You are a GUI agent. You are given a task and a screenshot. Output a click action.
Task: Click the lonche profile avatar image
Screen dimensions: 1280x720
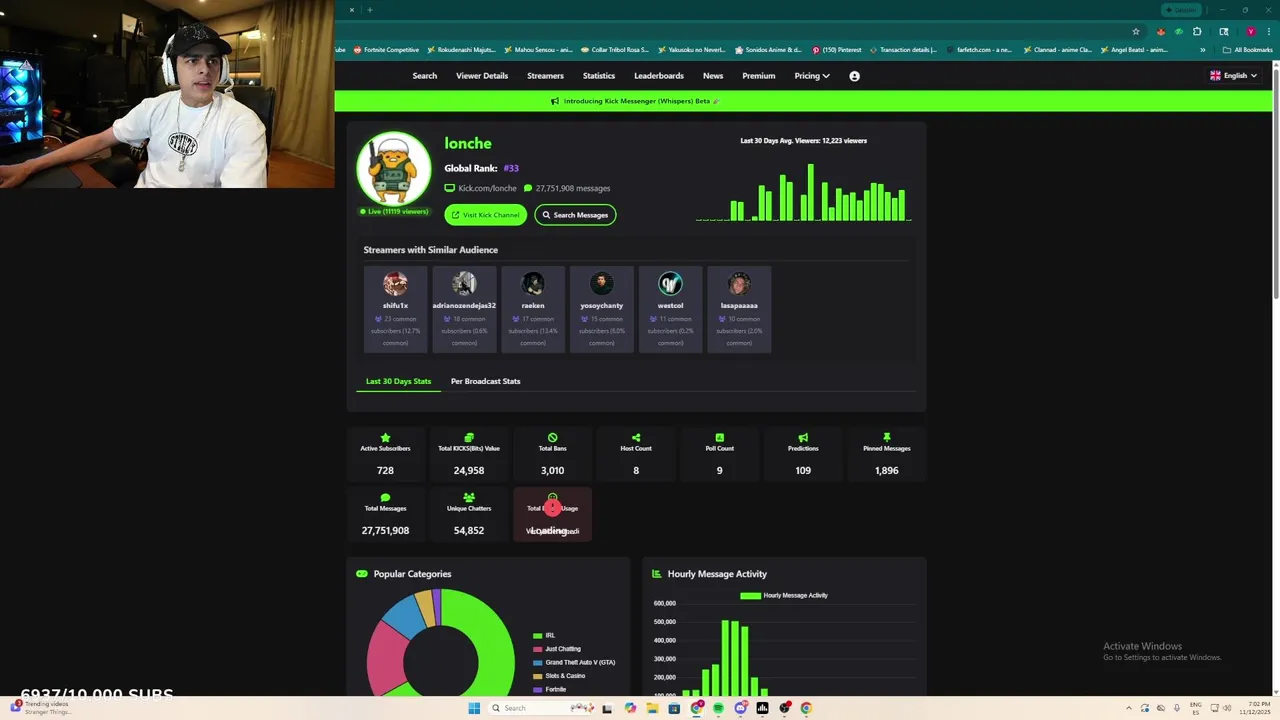click(394, 168)
